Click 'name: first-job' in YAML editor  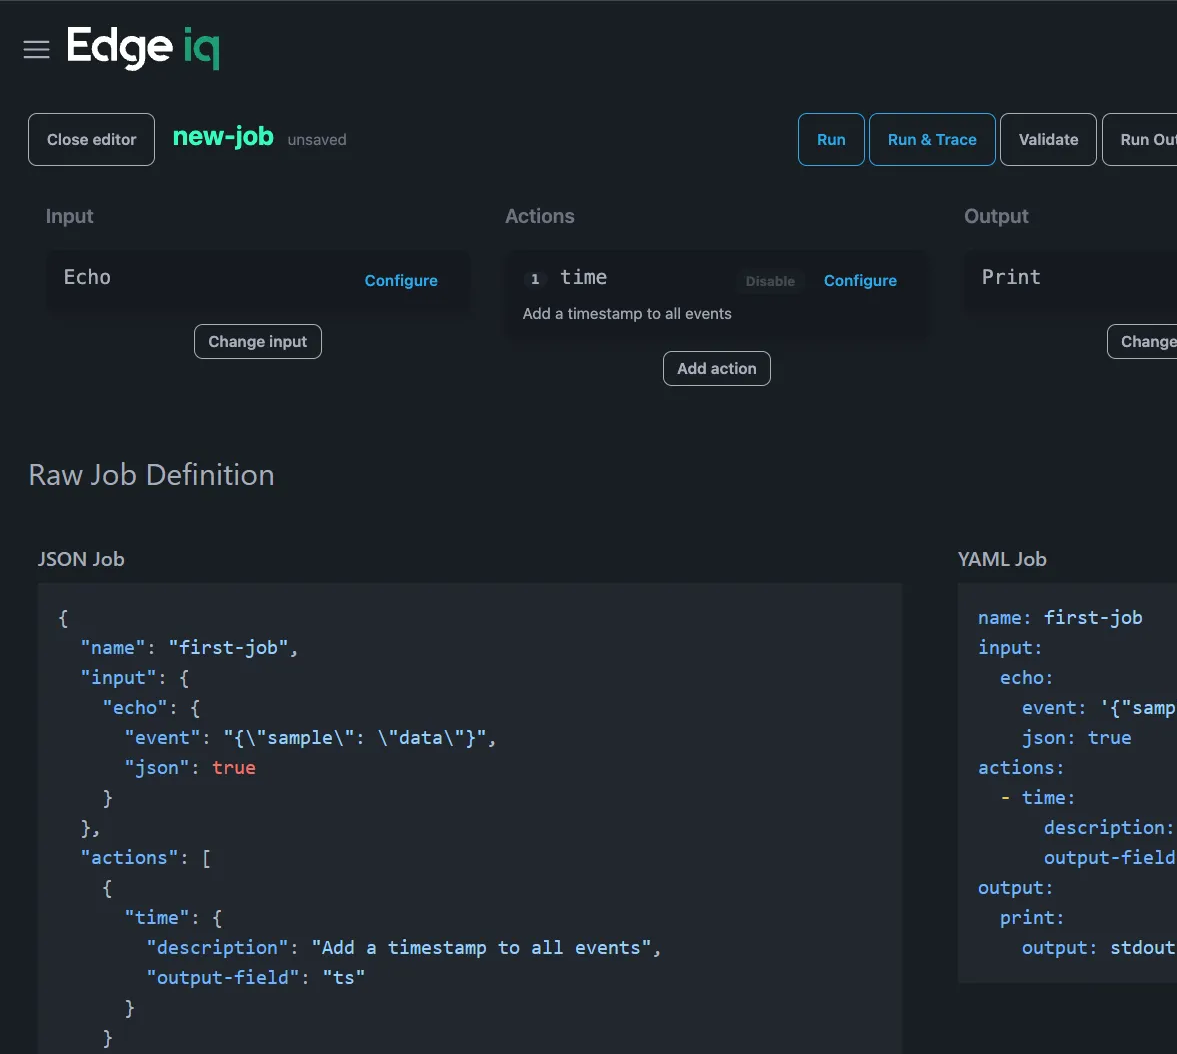coord(1060,618)
